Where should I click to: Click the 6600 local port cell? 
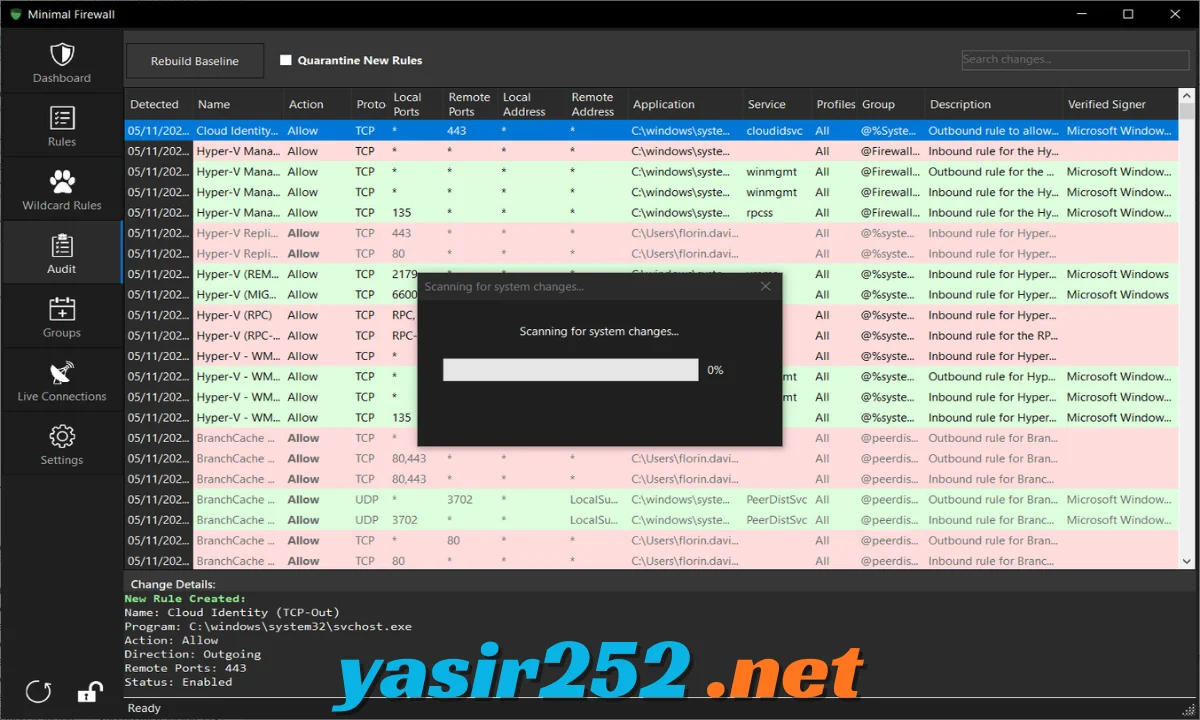click(405, 294)
